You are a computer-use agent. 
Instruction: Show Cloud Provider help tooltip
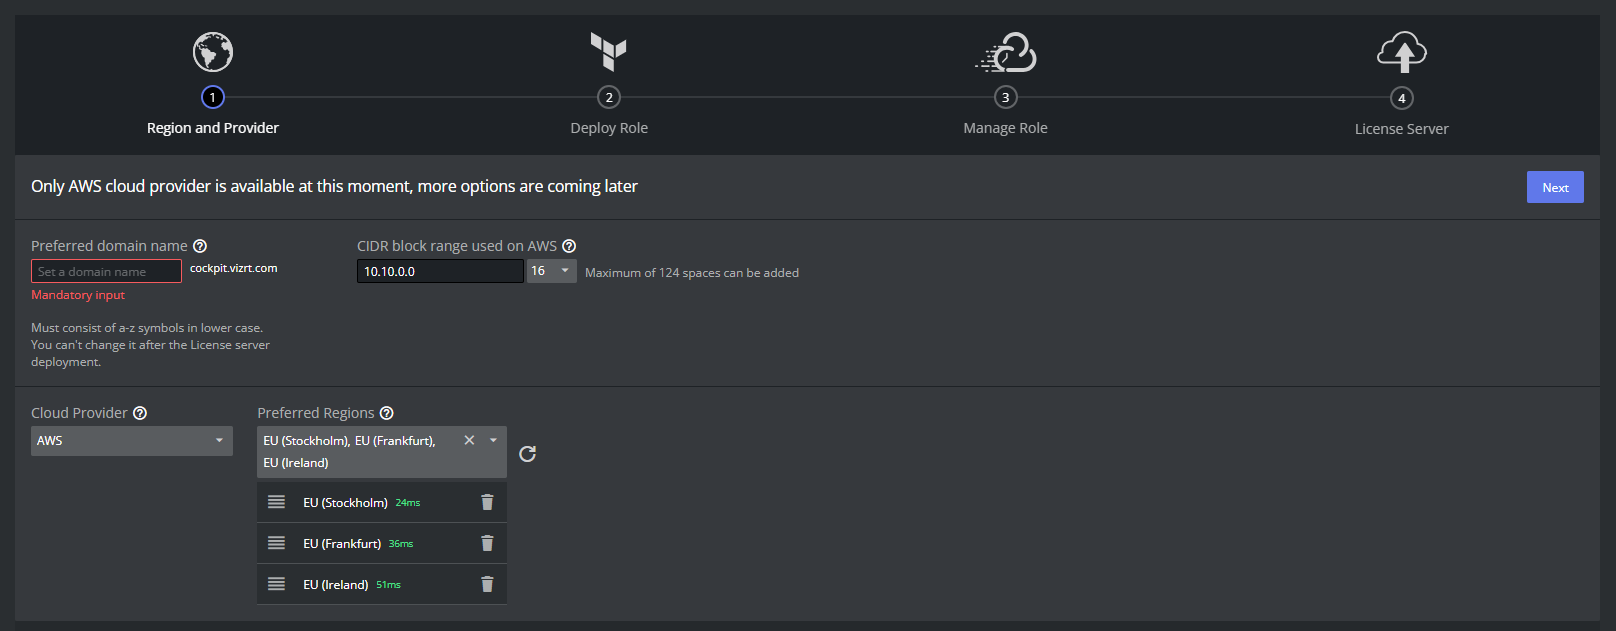pos(140,413)
